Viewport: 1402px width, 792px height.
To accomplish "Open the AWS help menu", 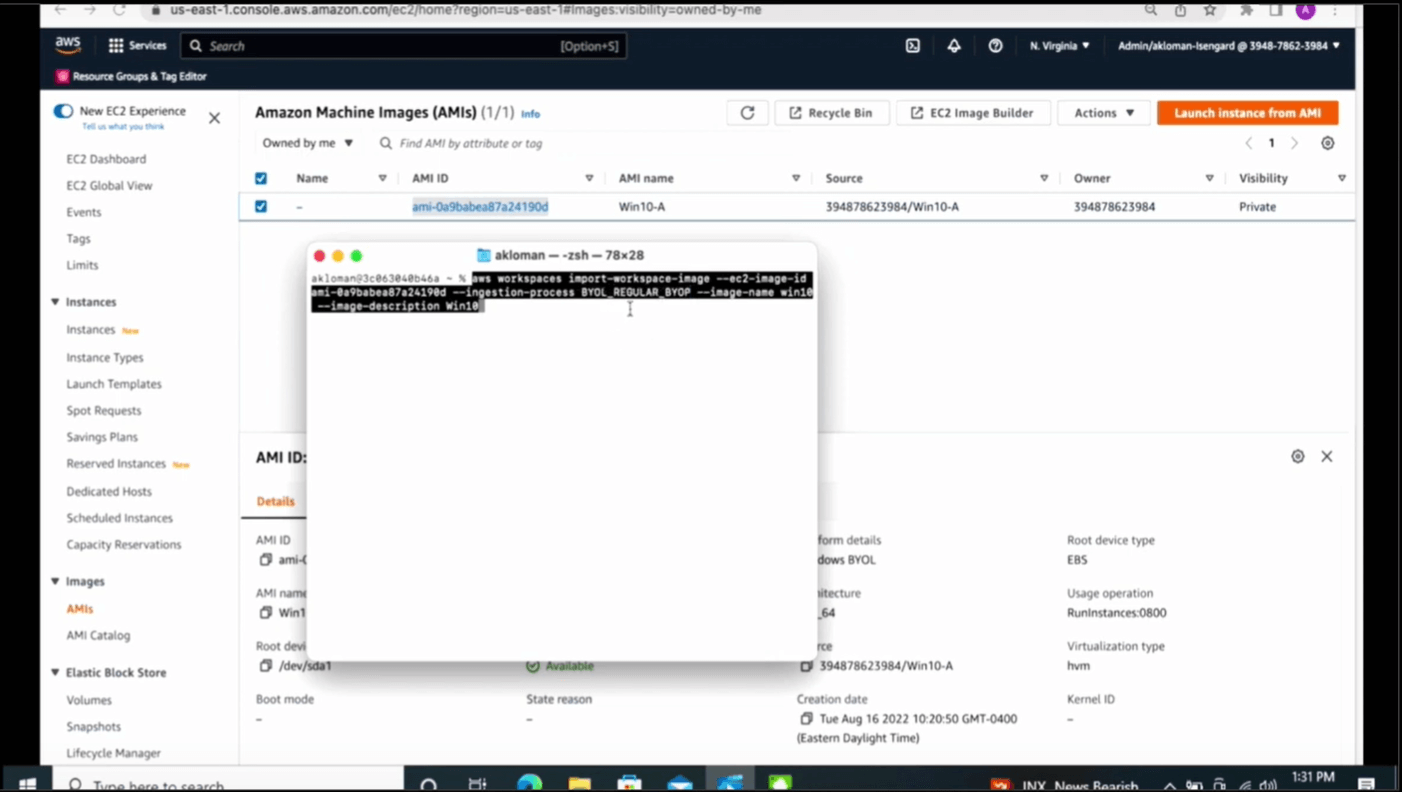I will (x=994, y=45).
